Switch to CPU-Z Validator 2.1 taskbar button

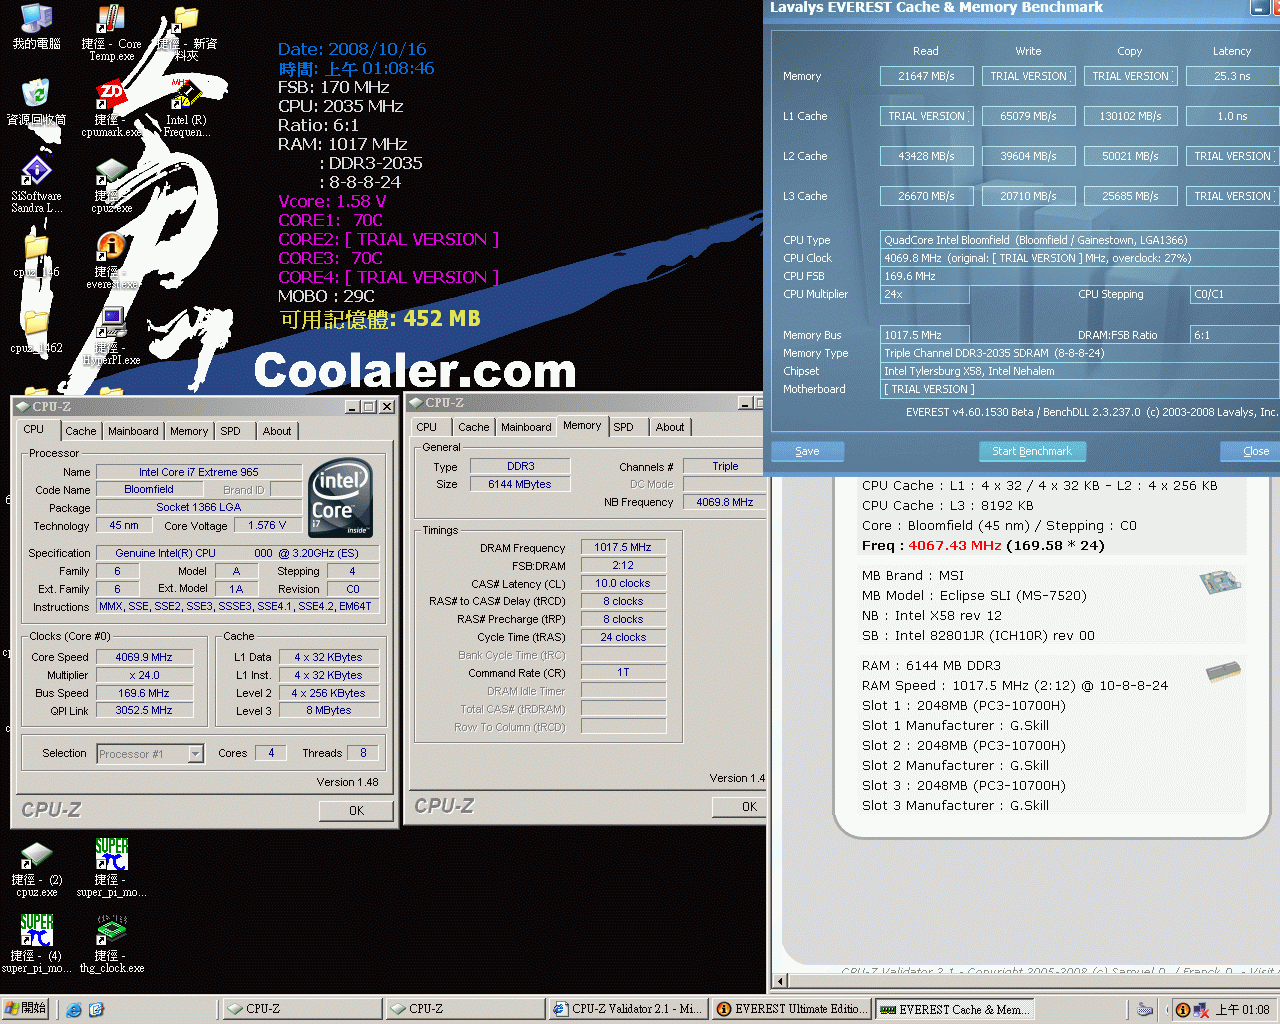[x=629, y=1009]
